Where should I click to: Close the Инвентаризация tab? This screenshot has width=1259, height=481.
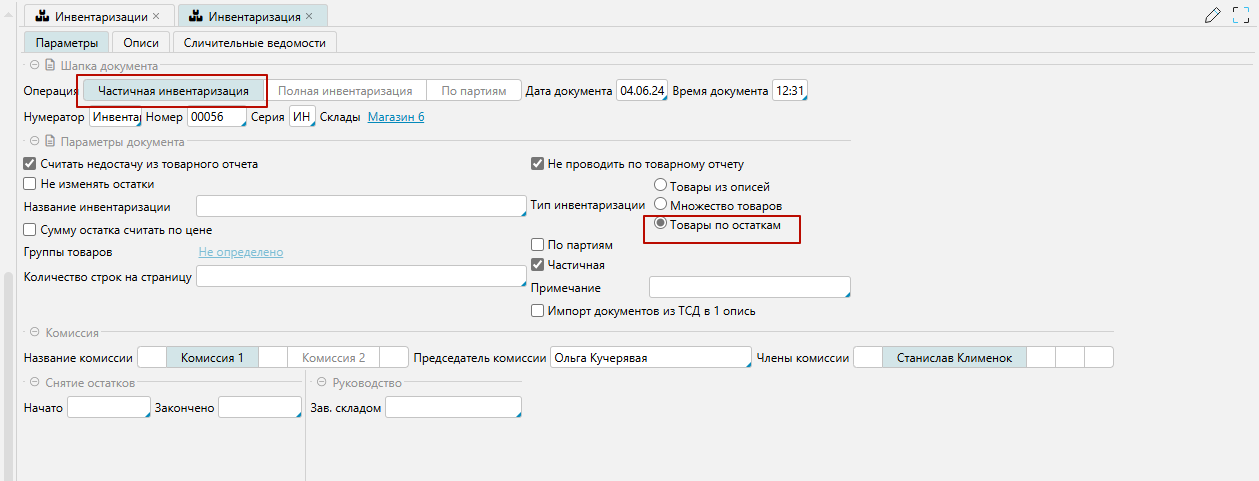pos(309,17)
